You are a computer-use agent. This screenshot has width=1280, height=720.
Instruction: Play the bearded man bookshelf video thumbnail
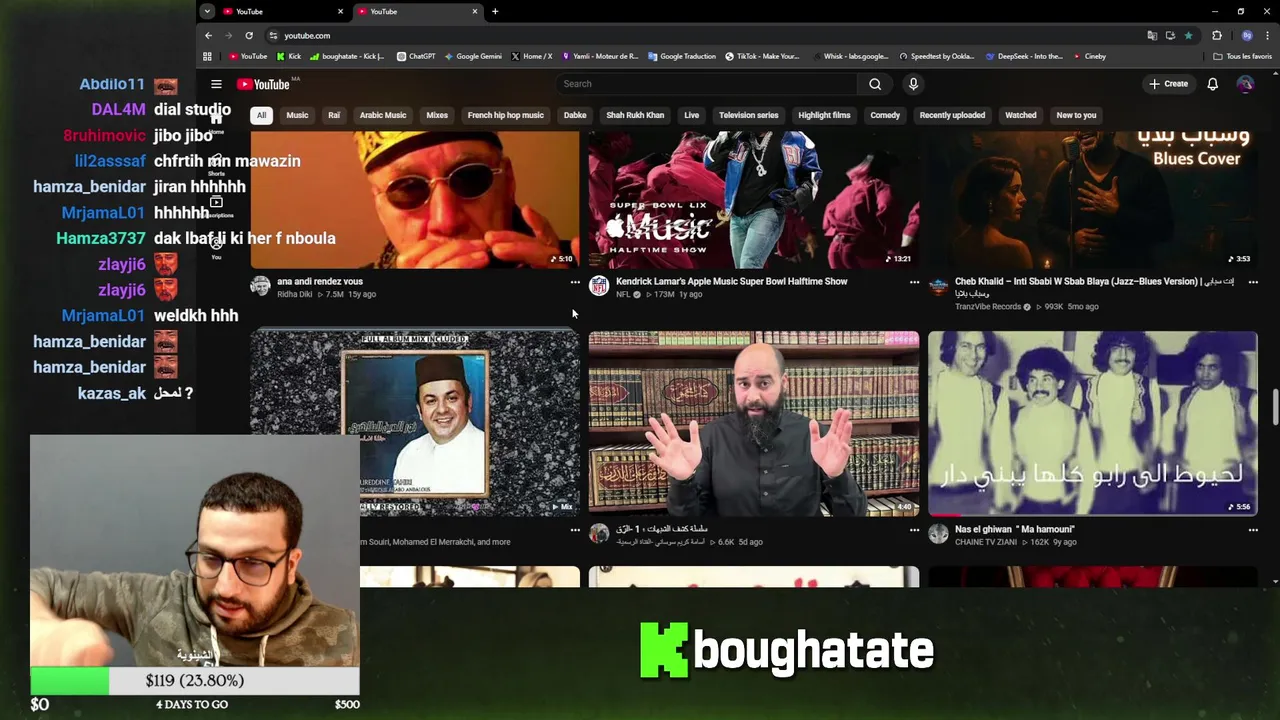tap(753, 424)
